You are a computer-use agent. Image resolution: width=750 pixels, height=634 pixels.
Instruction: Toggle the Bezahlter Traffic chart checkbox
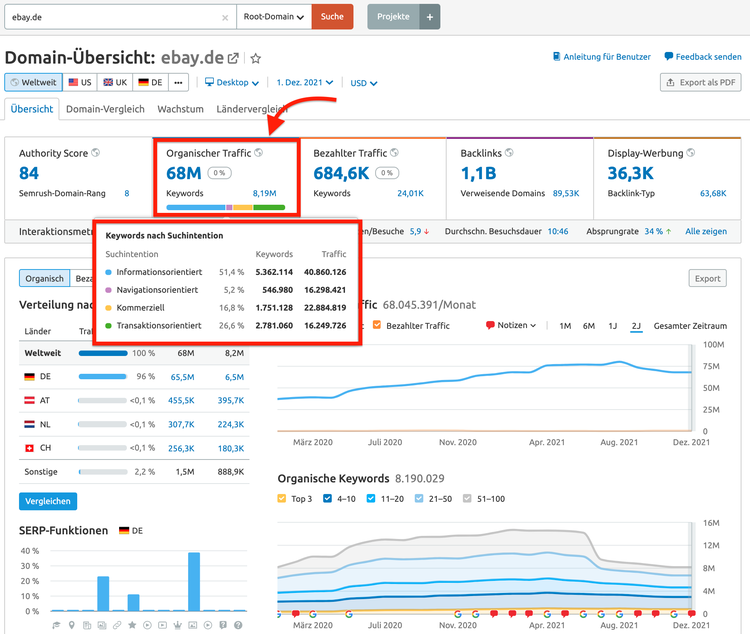point(377,325)
